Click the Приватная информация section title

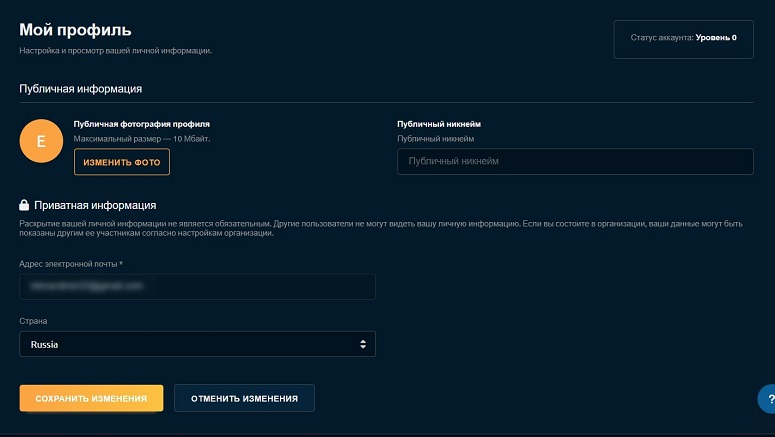click(x=95, y=205)
